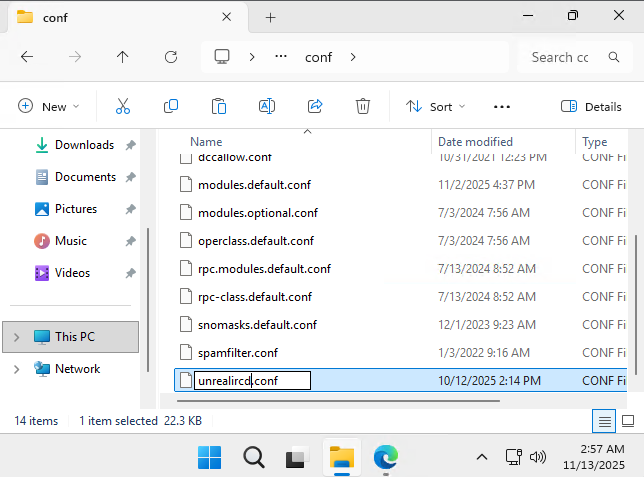Open the New item dropdown

(48, 106)
